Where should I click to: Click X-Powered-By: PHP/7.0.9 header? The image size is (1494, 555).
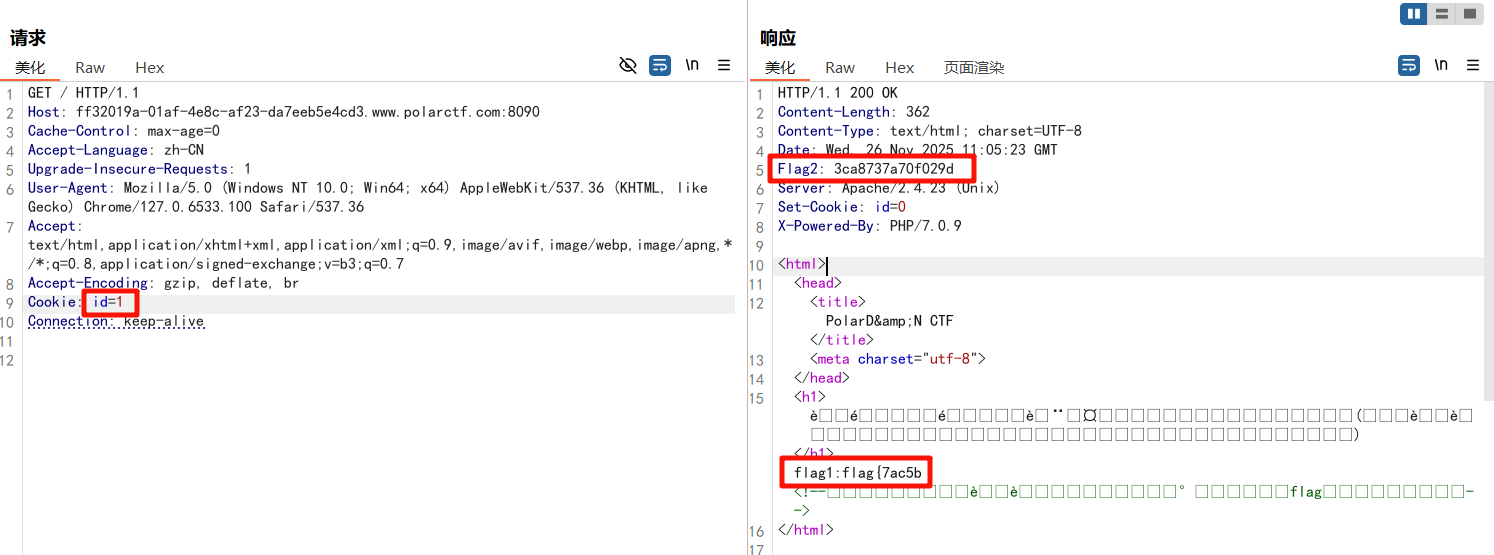[x=869, y=226]
